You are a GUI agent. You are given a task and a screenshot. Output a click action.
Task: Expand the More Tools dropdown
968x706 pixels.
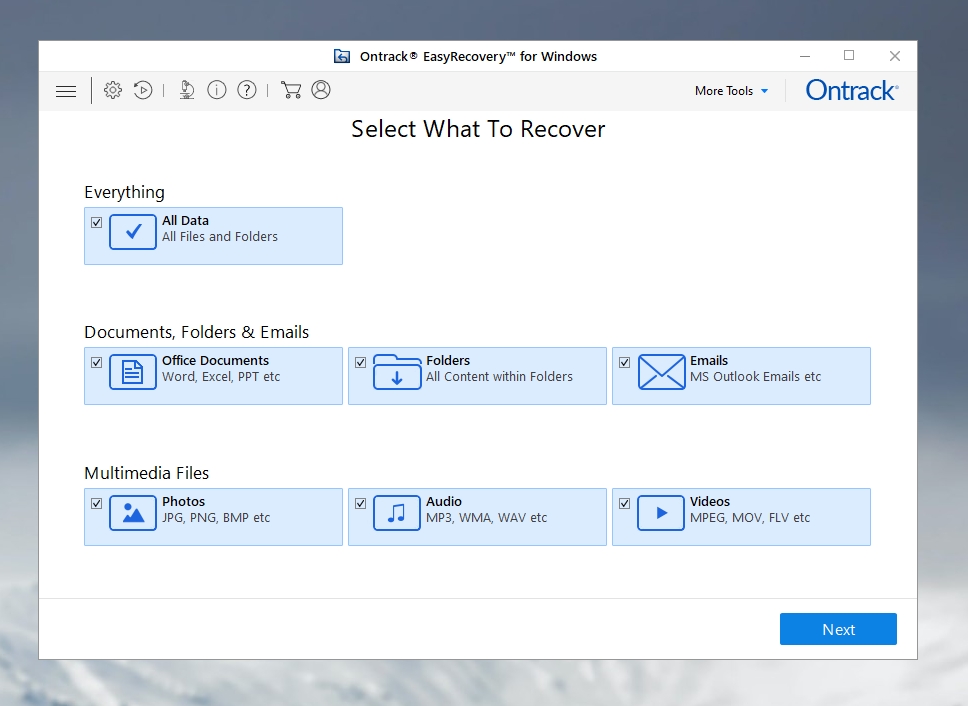click(x=731, y=91)
